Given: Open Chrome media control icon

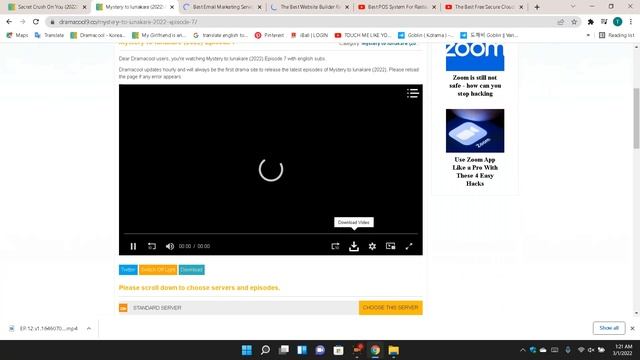Looking at the screenshot, I should click(x=604, y=22).
